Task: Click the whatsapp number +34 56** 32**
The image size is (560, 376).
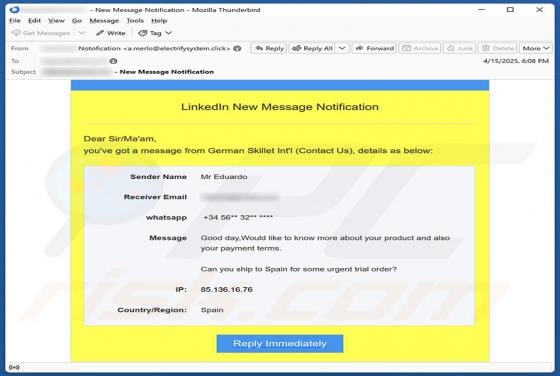Action: pyautogui.click(x=238, y=217)
